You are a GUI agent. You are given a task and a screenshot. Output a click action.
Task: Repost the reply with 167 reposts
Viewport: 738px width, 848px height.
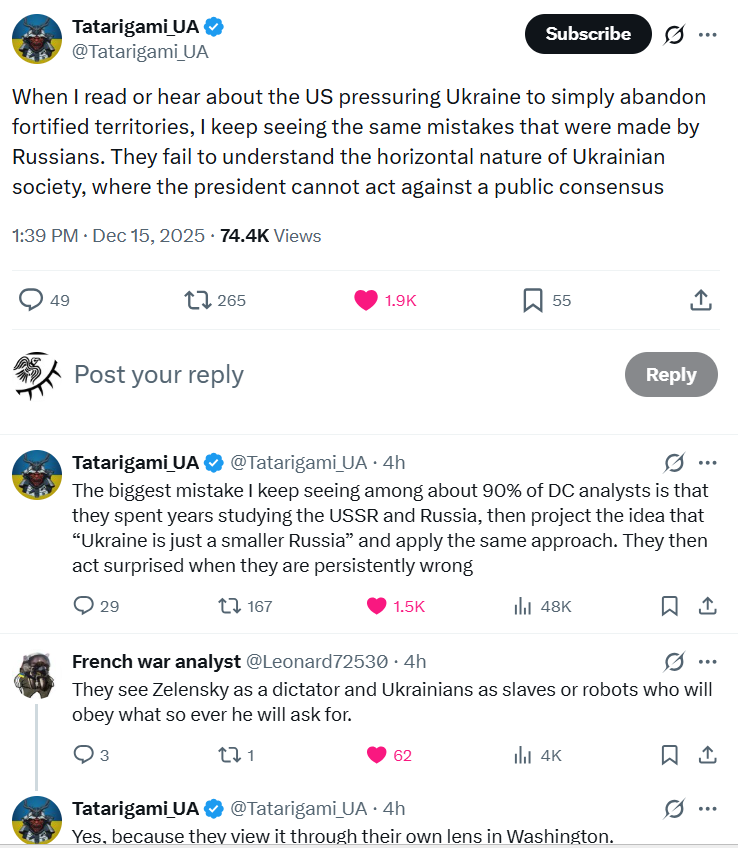(x=229, y=605)
